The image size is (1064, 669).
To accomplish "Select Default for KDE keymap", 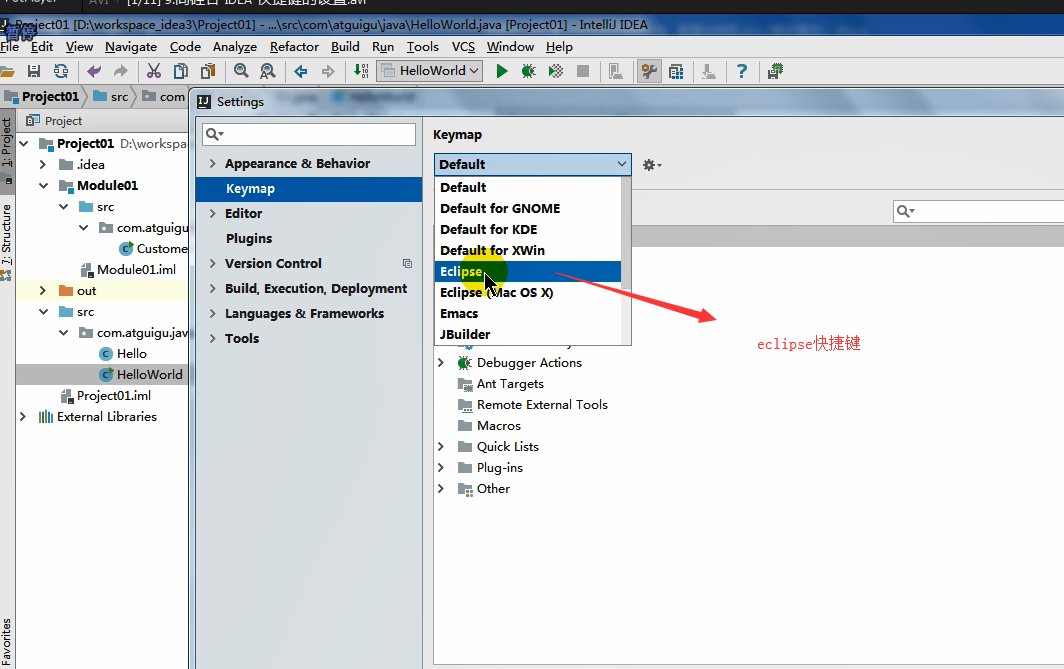I will [x=527, y=229].
